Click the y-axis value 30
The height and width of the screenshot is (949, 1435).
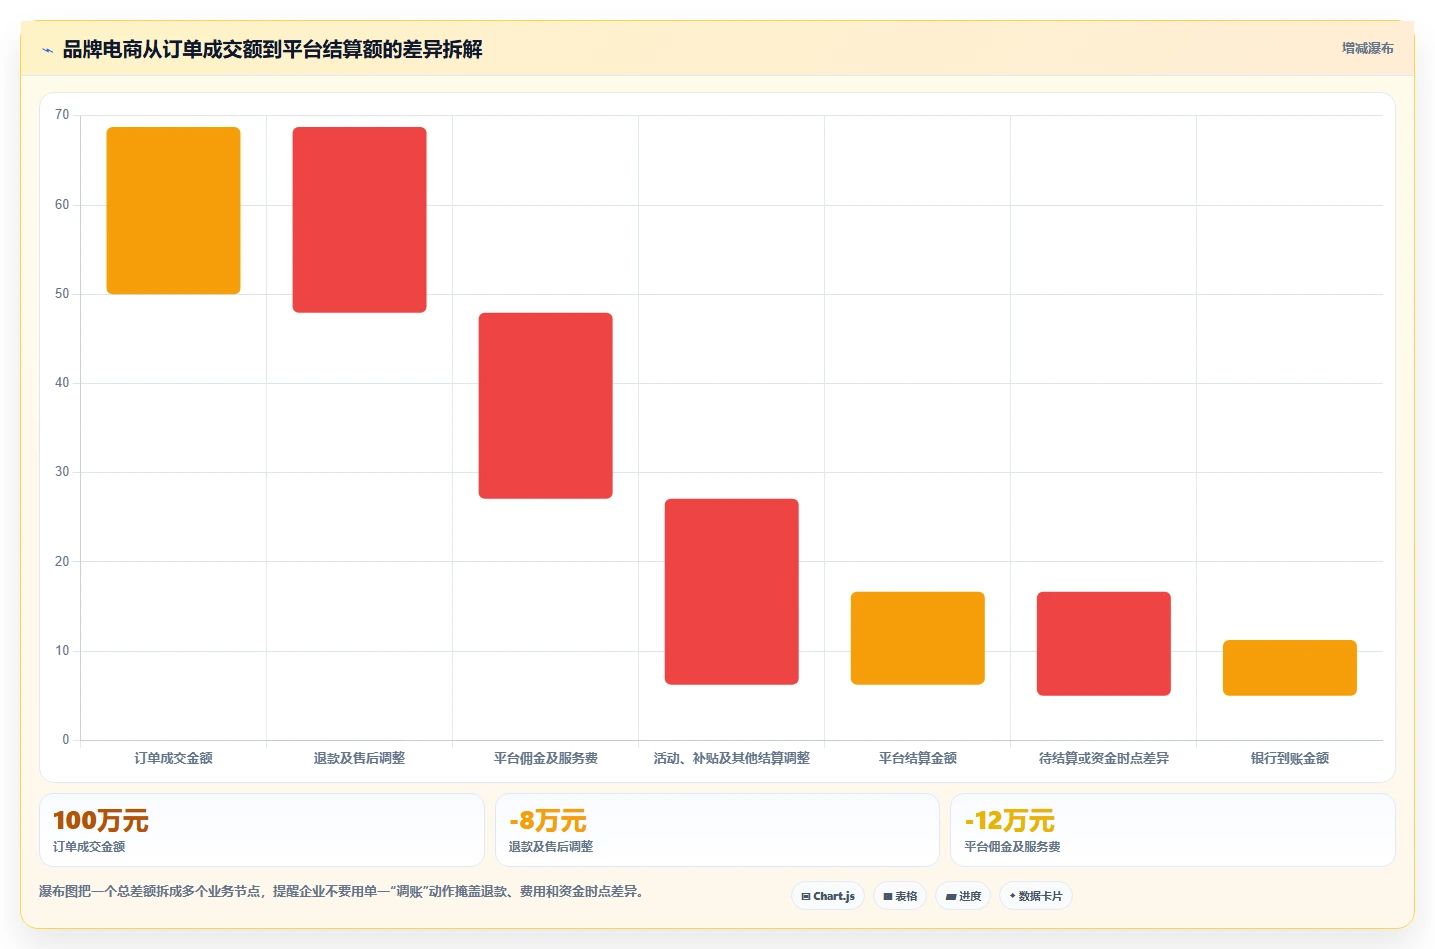62,472
